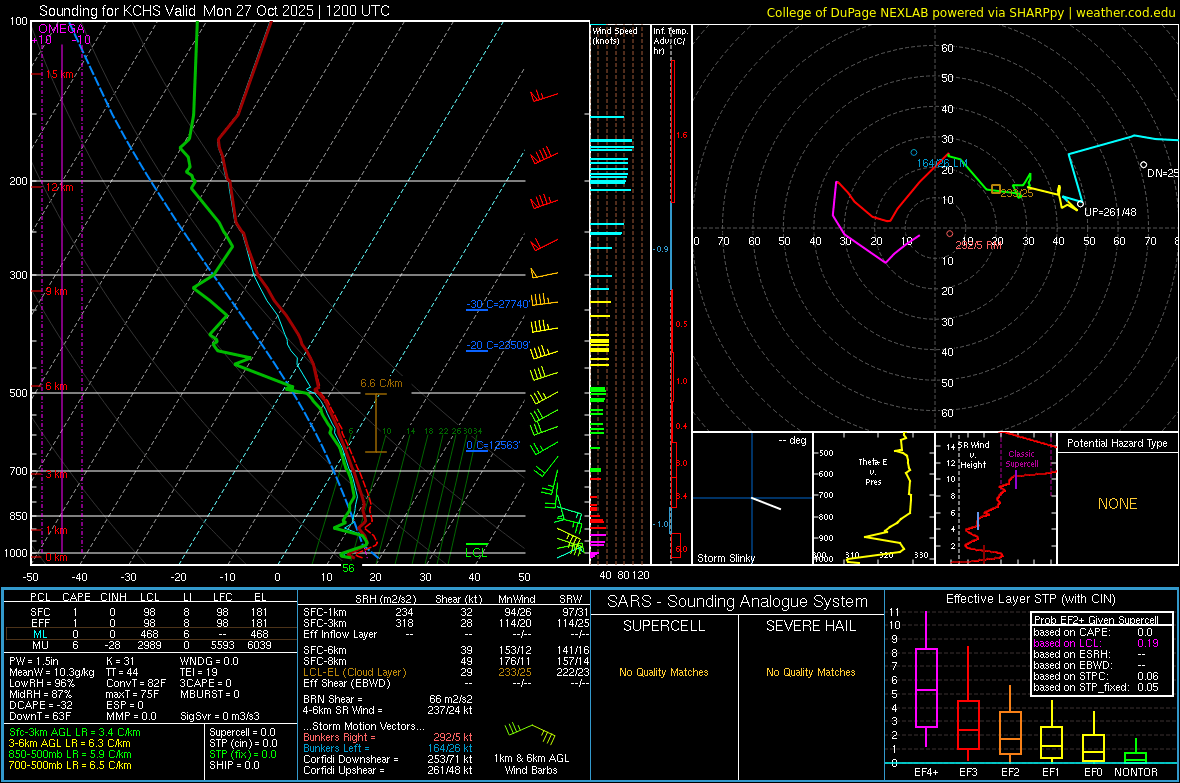The width and height of the screenshot is (1180, 783).
Task: Click the SARS - Sounding Analogue System heading
Action: [x=738, y=602]
